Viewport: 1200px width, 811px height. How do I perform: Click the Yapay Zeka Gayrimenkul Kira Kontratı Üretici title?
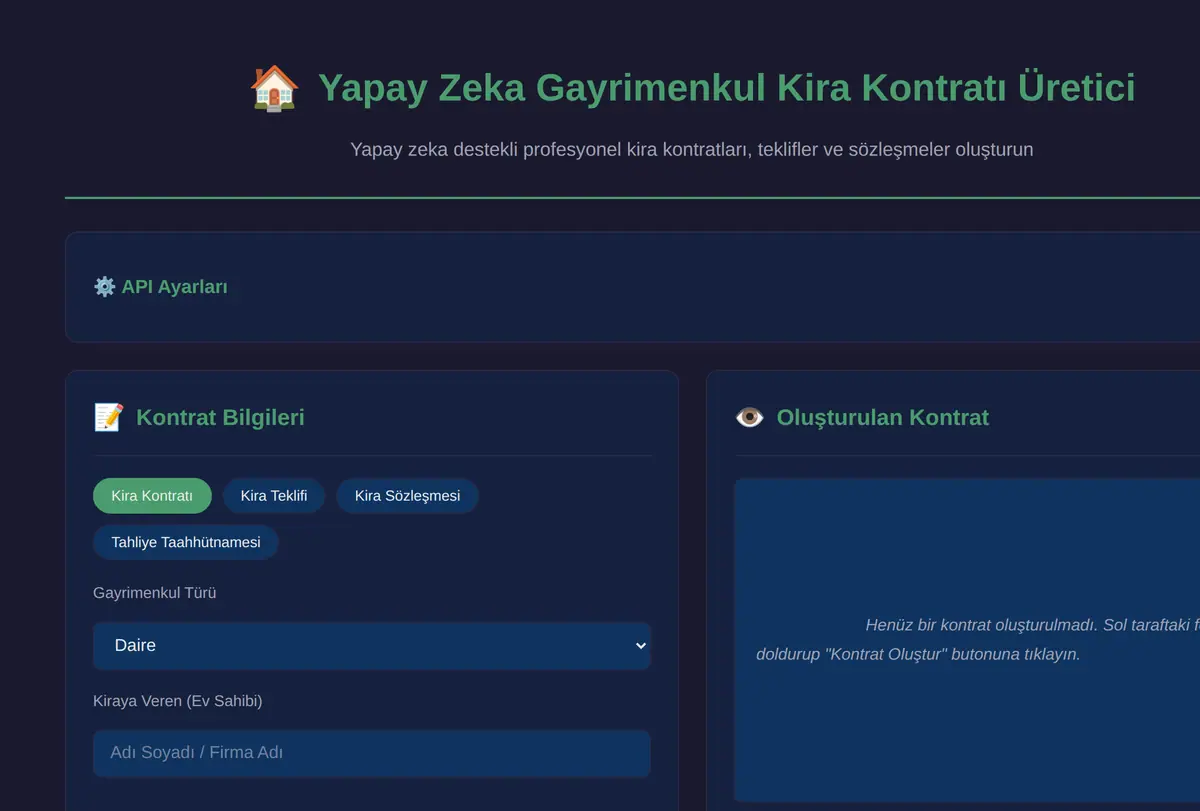727,88
